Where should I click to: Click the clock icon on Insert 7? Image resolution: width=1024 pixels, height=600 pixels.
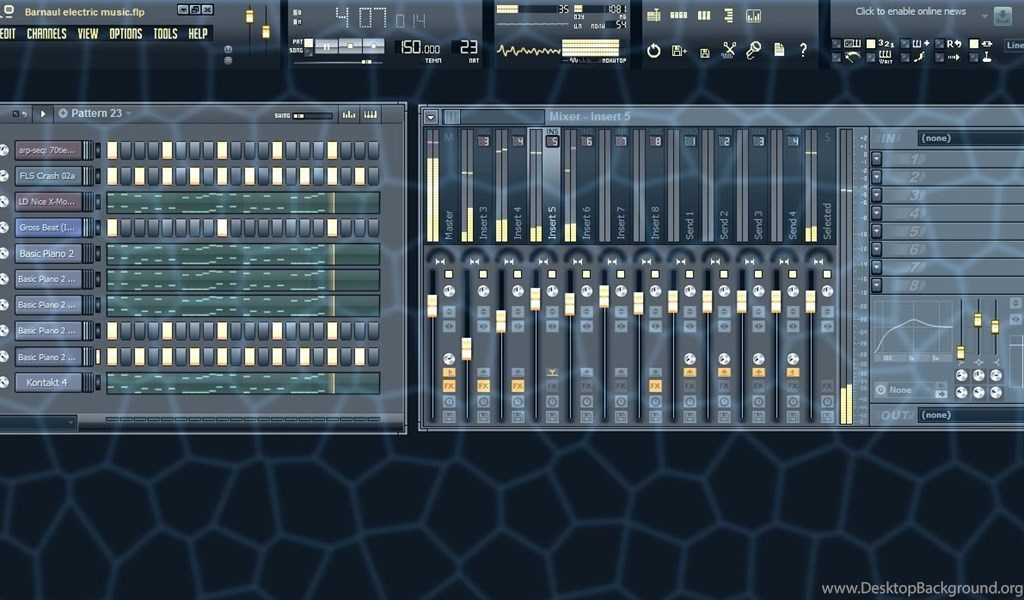coord(620,402)
